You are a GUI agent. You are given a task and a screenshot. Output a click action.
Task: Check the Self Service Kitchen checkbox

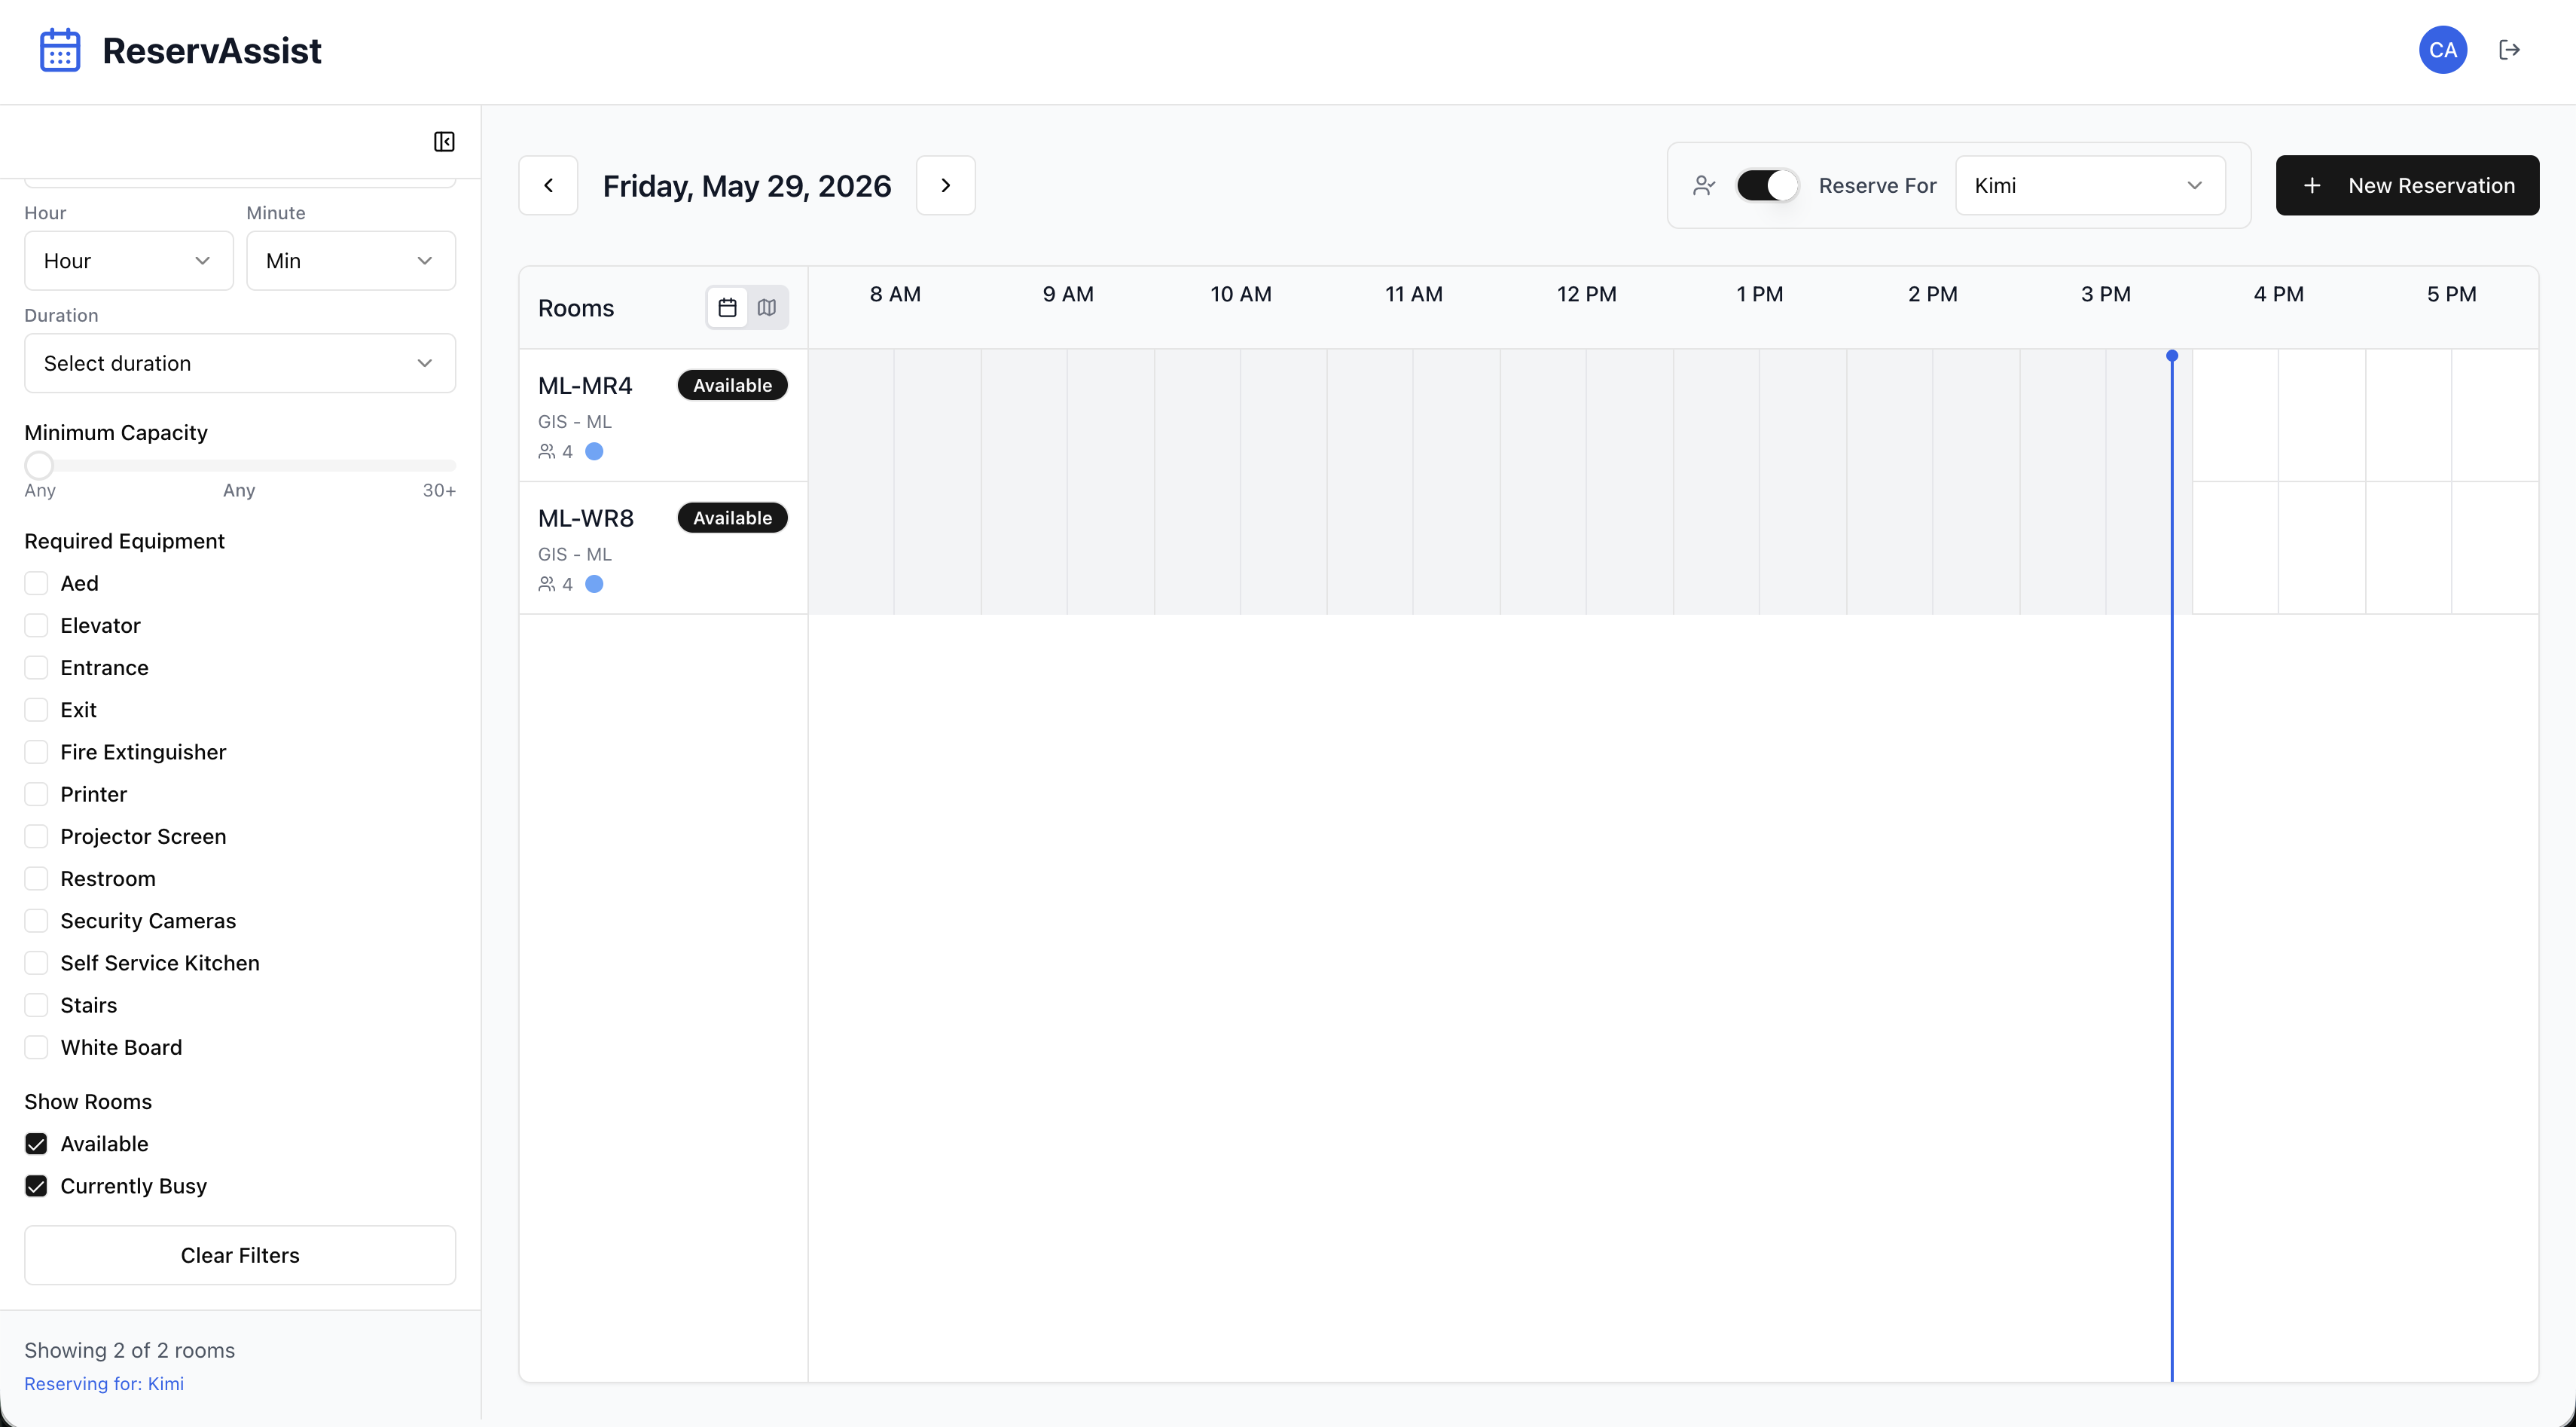tap(36, 963)
